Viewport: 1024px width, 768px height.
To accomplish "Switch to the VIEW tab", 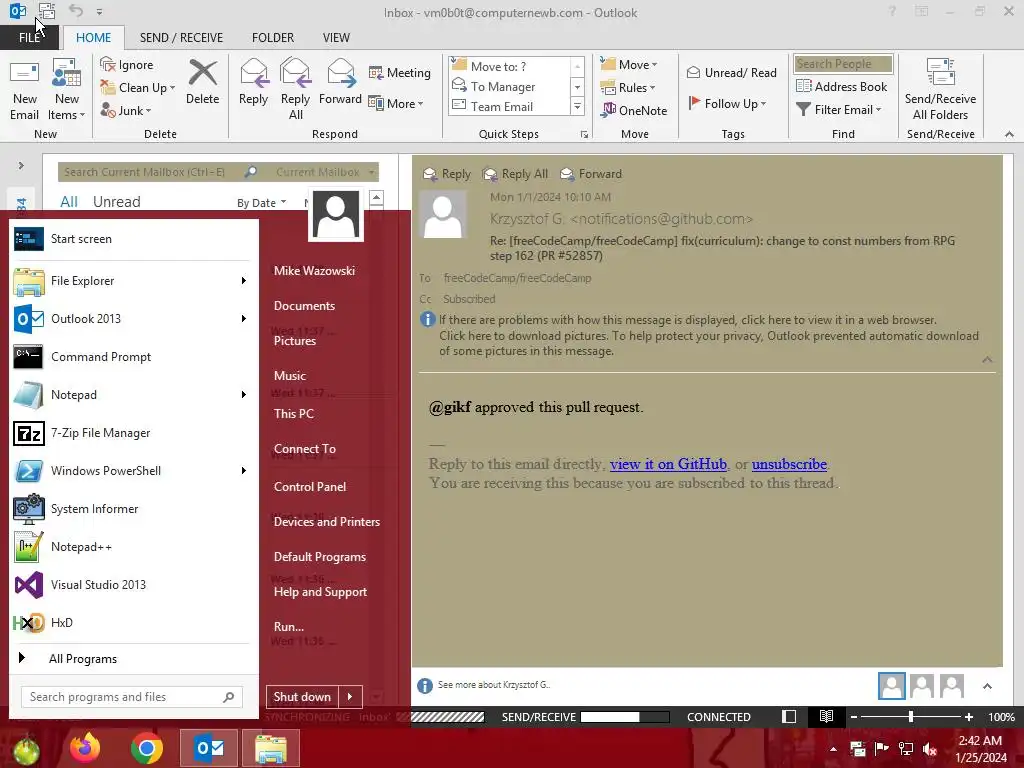I will point(336,37).
